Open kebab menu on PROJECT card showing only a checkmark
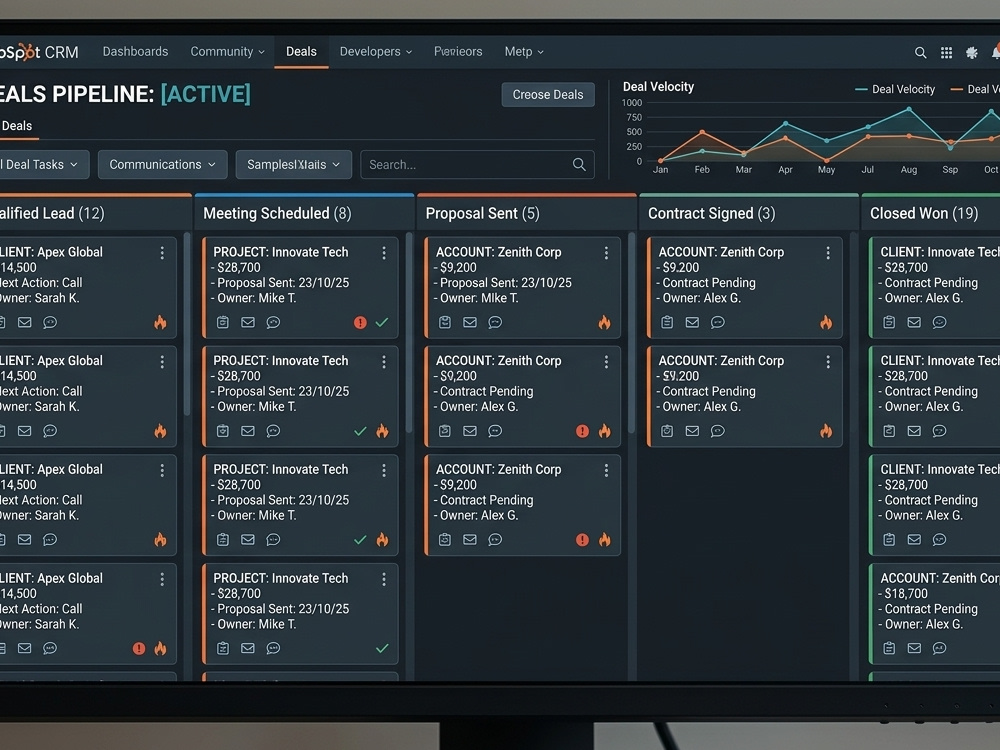 click(384, 579)
